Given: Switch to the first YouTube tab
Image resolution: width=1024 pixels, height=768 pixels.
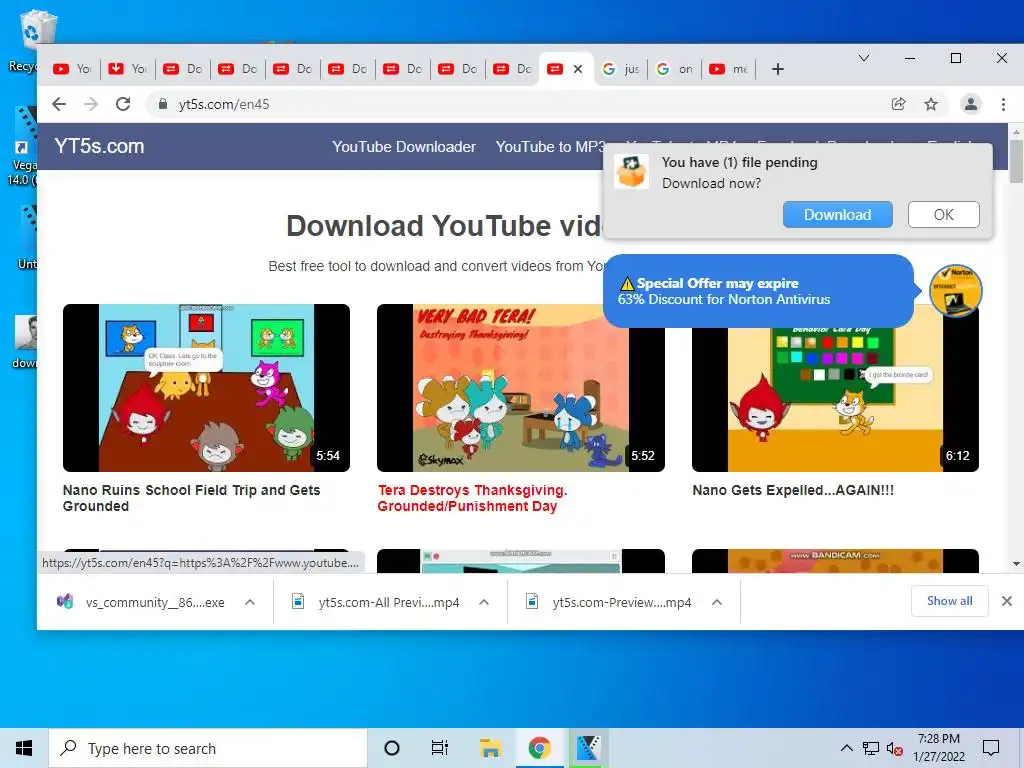Looking at the screenshot, I should pos(72,69).
